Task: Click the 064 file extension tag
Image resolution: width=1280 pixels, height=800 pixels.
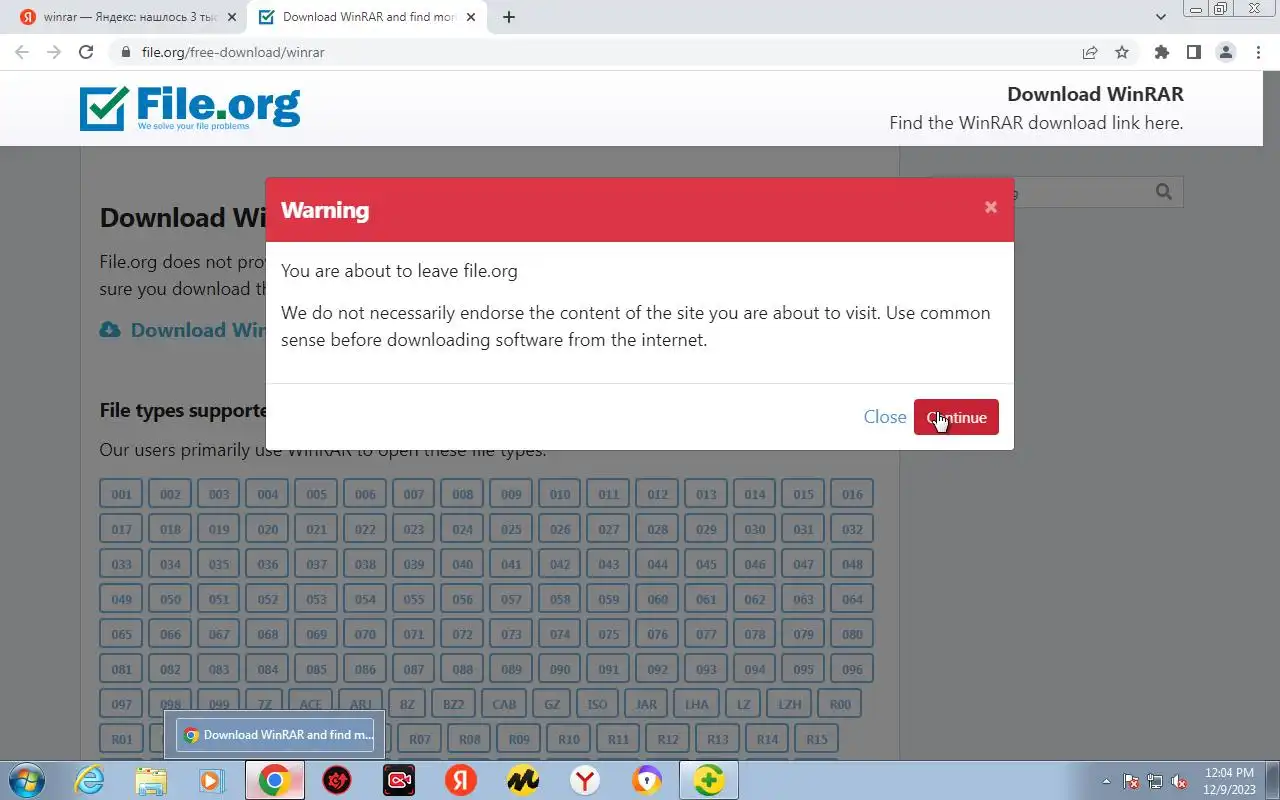Action: pyautogui.click(x=852, y=599)
